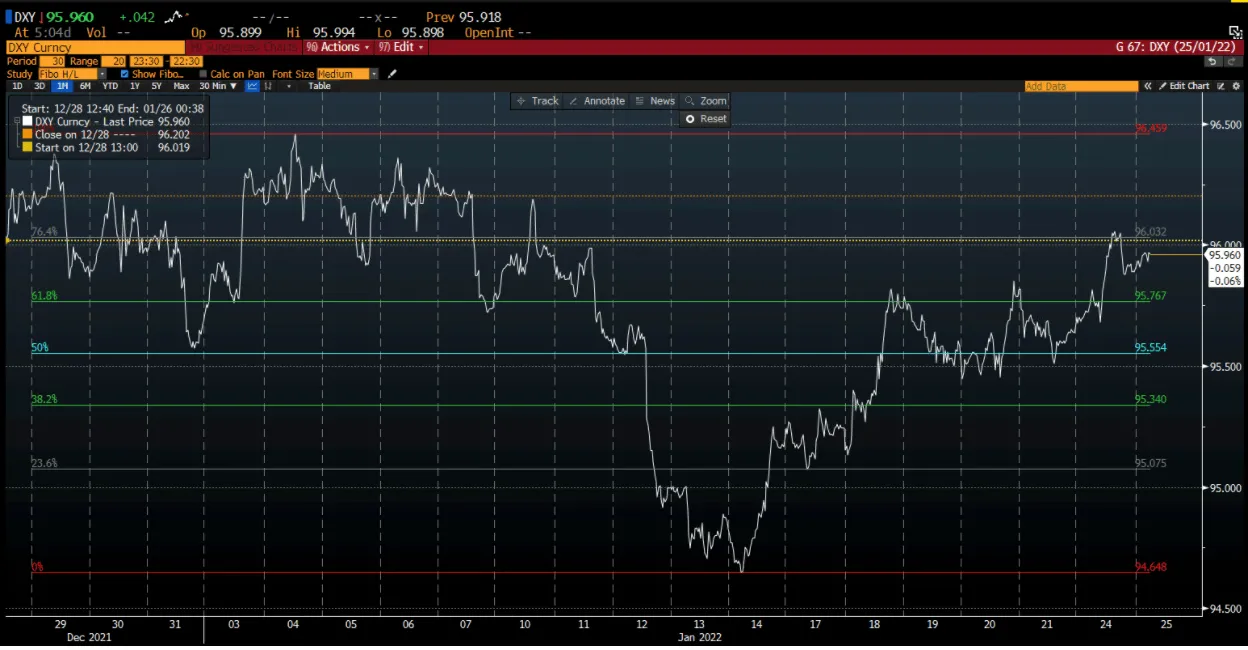Open the Table view
The image size is (1248, 650).
[318, 85]
